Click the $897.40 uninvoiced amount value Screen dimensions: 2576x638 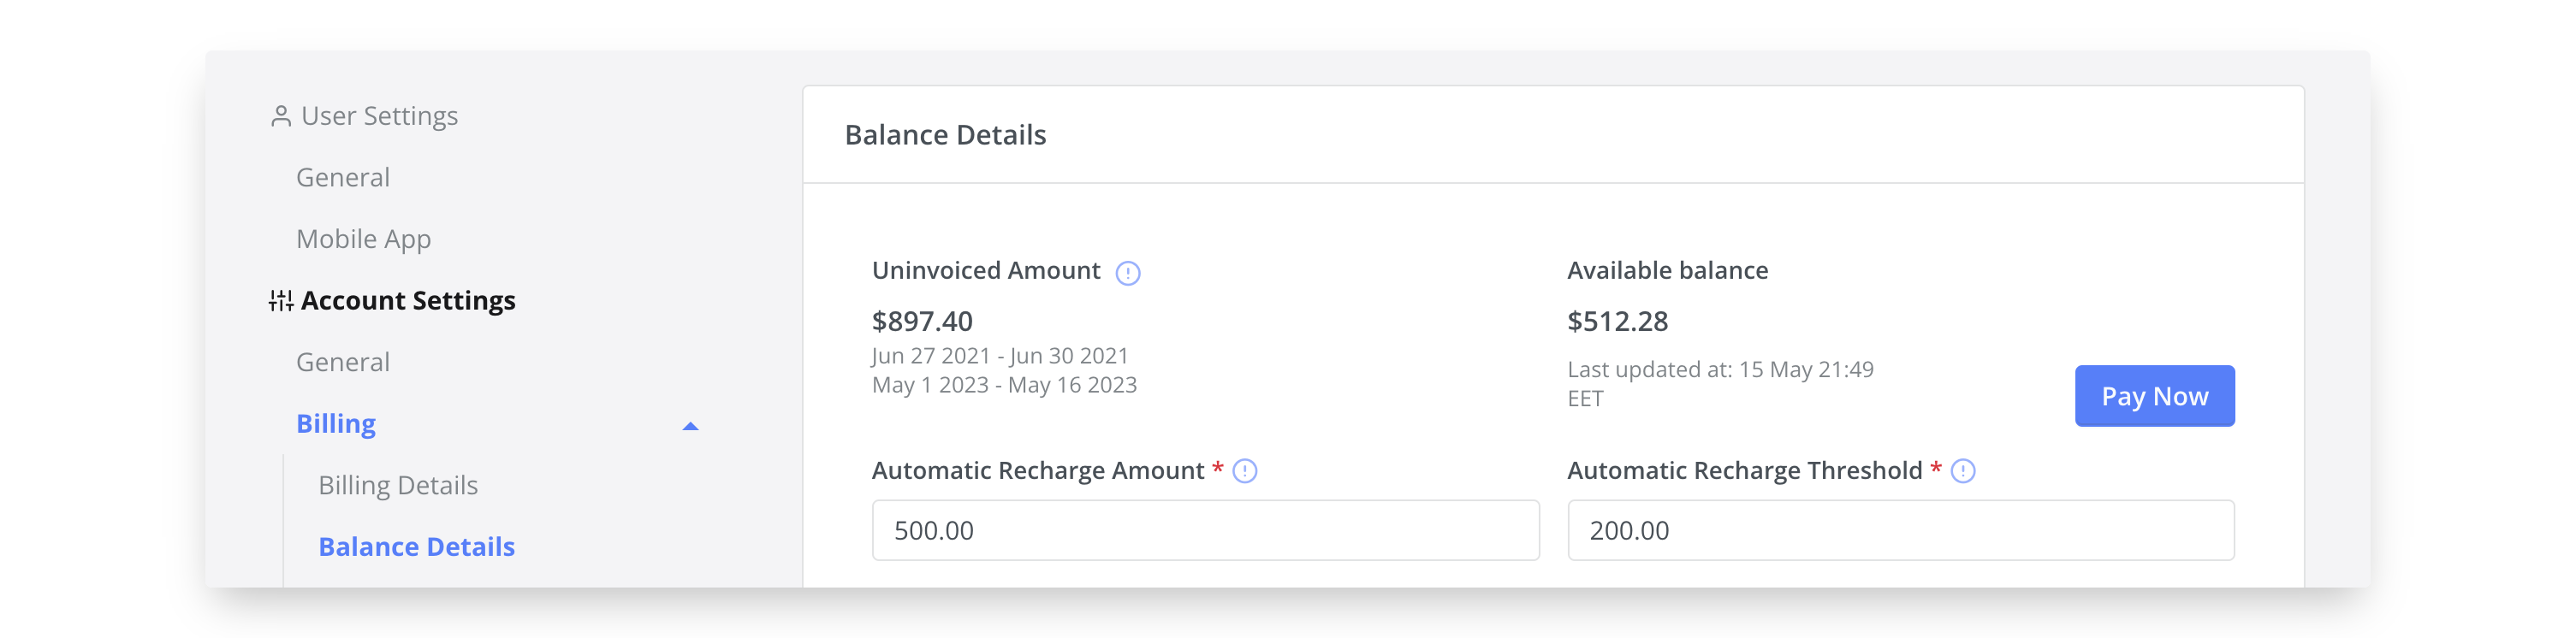(922, 322)
